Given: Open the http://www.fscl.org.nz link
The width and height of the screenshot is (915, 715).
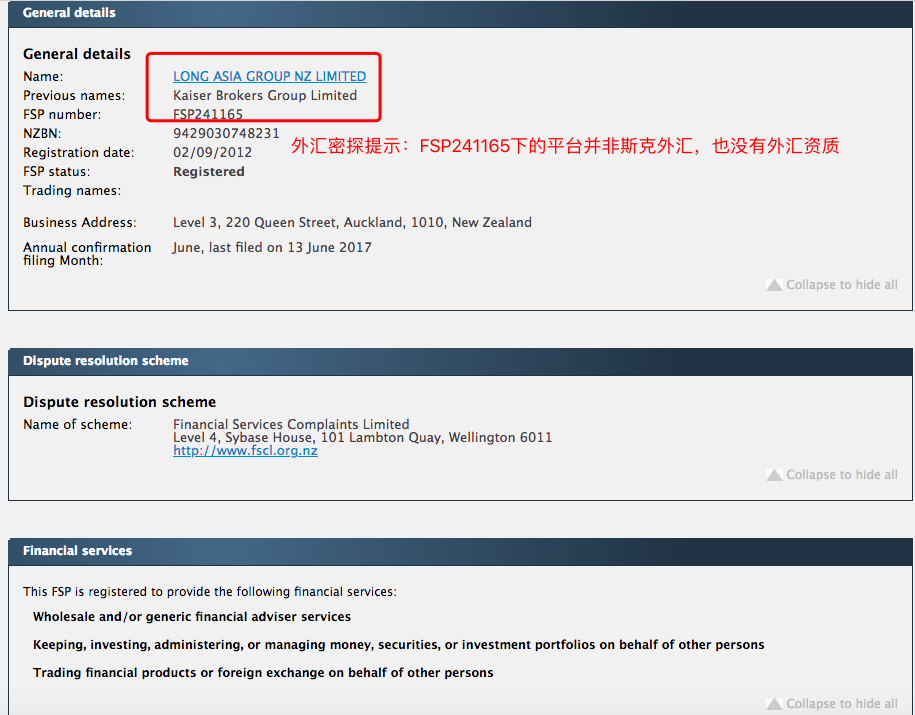Looking at the screenshot, I should tap(245, 451).
